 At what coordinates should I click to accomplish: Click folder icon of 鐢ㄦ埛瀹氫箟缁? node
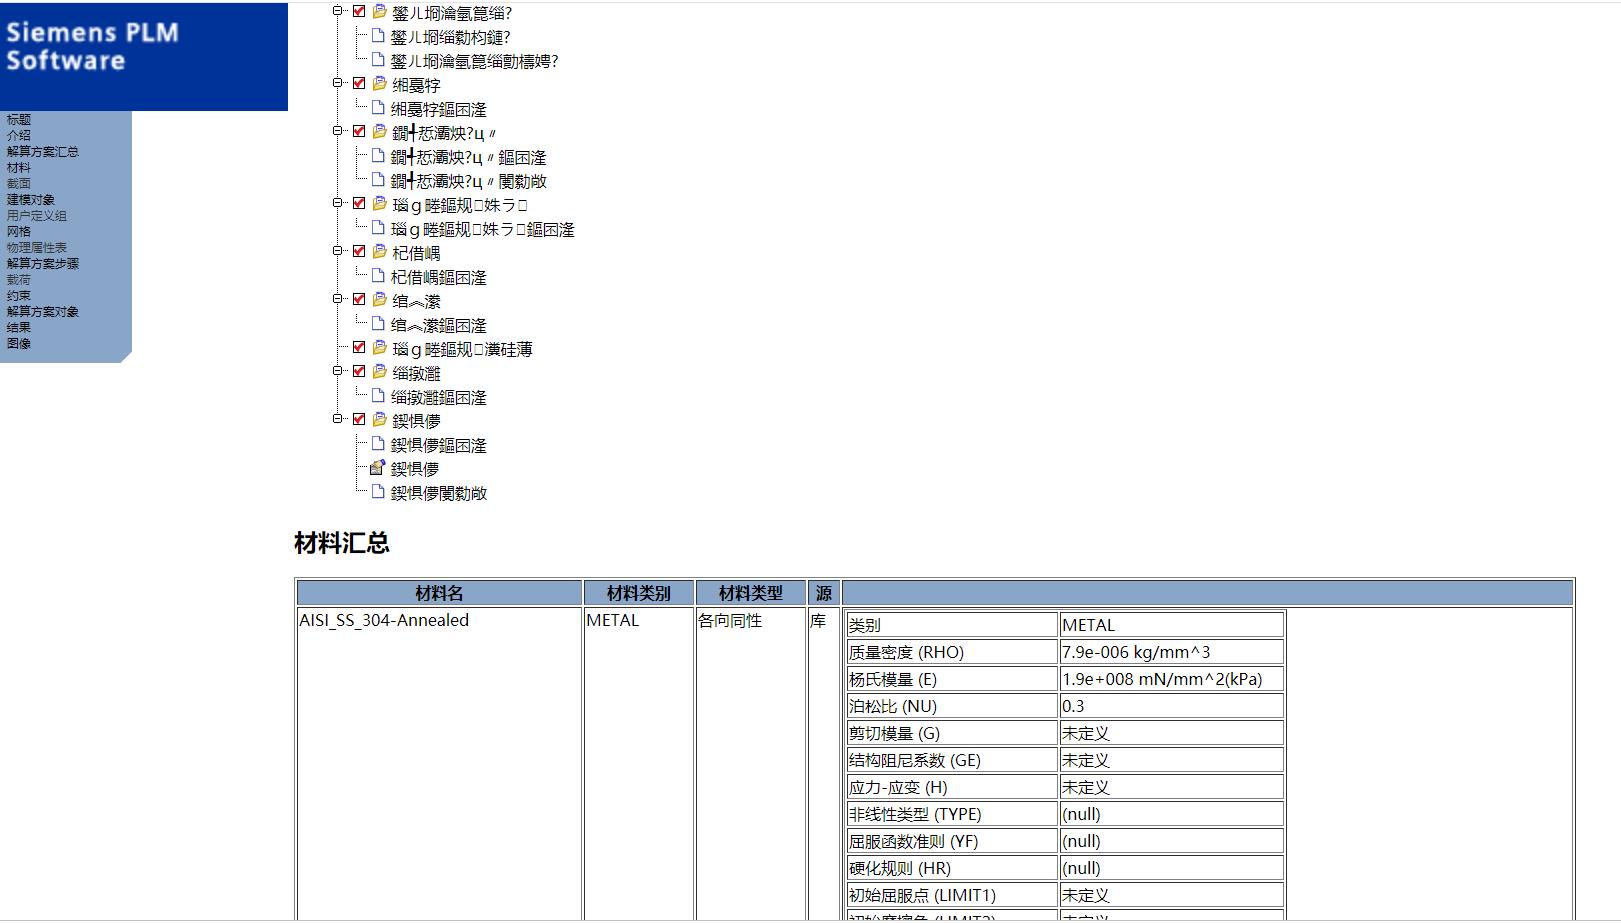(x=380, y=12)
